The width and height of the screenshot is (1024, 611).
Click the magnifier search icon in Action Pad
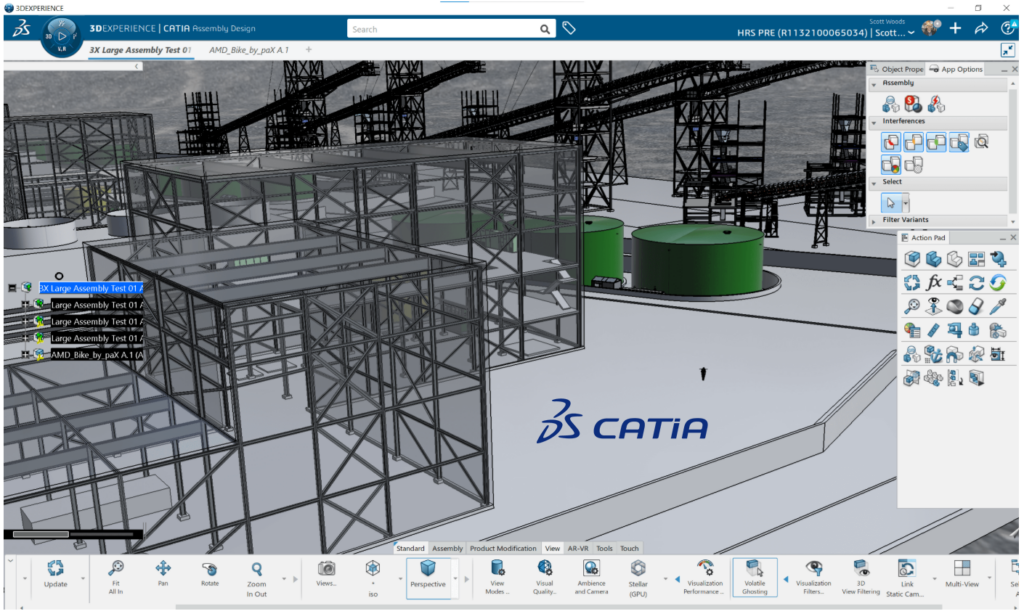point(912,306)
